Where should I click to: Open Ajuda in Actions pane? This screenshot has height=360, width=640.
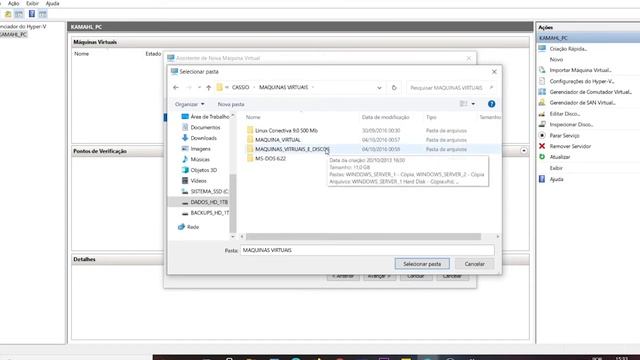coord(556,179)
